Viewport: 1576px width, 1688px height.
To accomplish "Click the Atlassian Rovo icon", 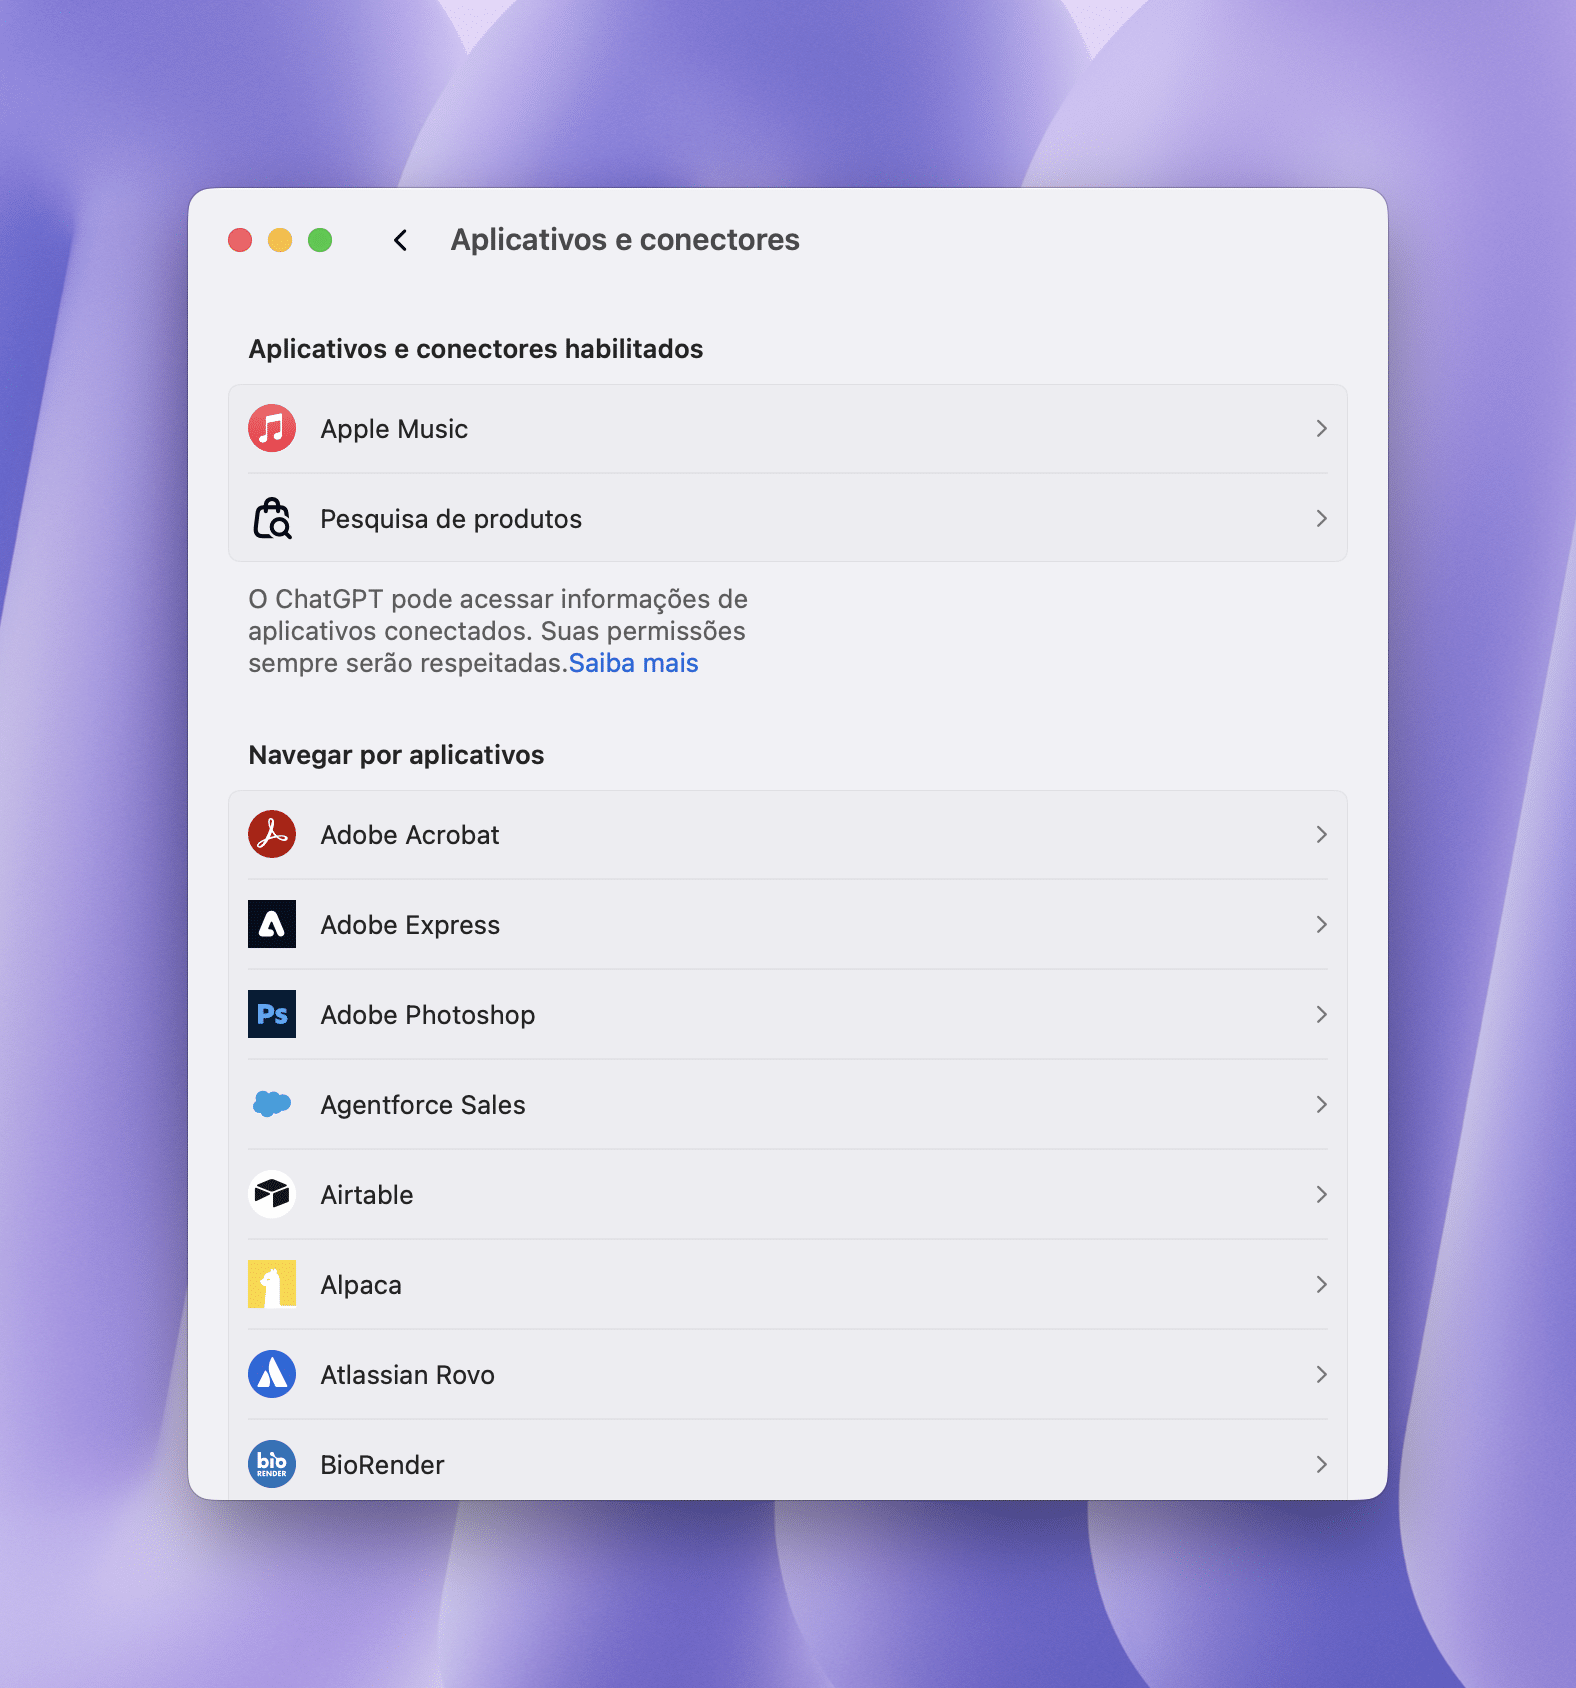I will coord(272,1375).
